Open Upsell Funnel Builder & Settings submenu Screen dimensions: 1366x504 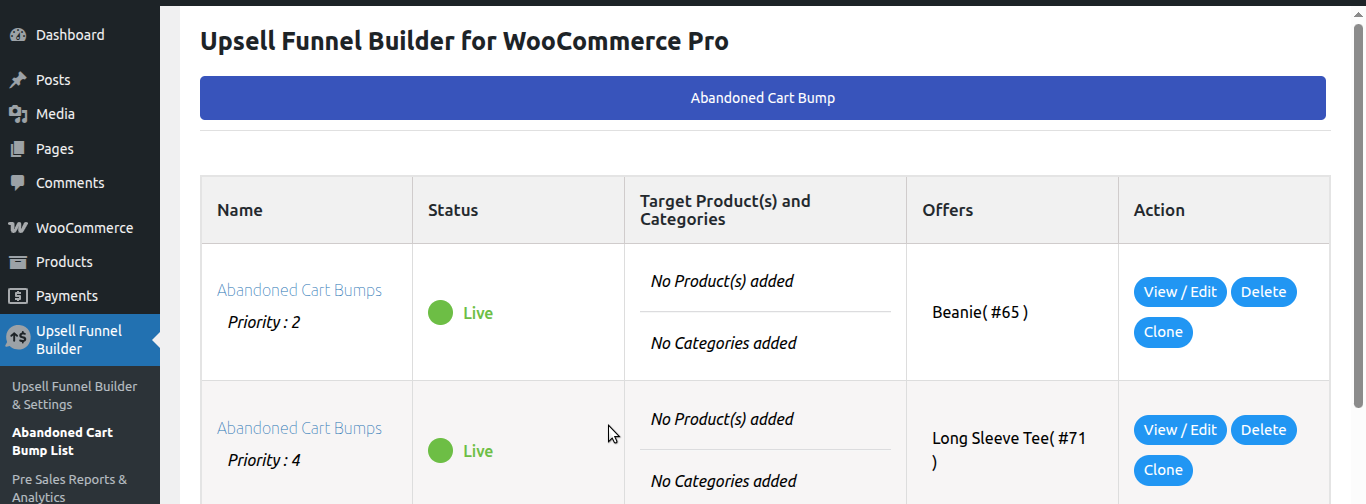click(75, 395)
